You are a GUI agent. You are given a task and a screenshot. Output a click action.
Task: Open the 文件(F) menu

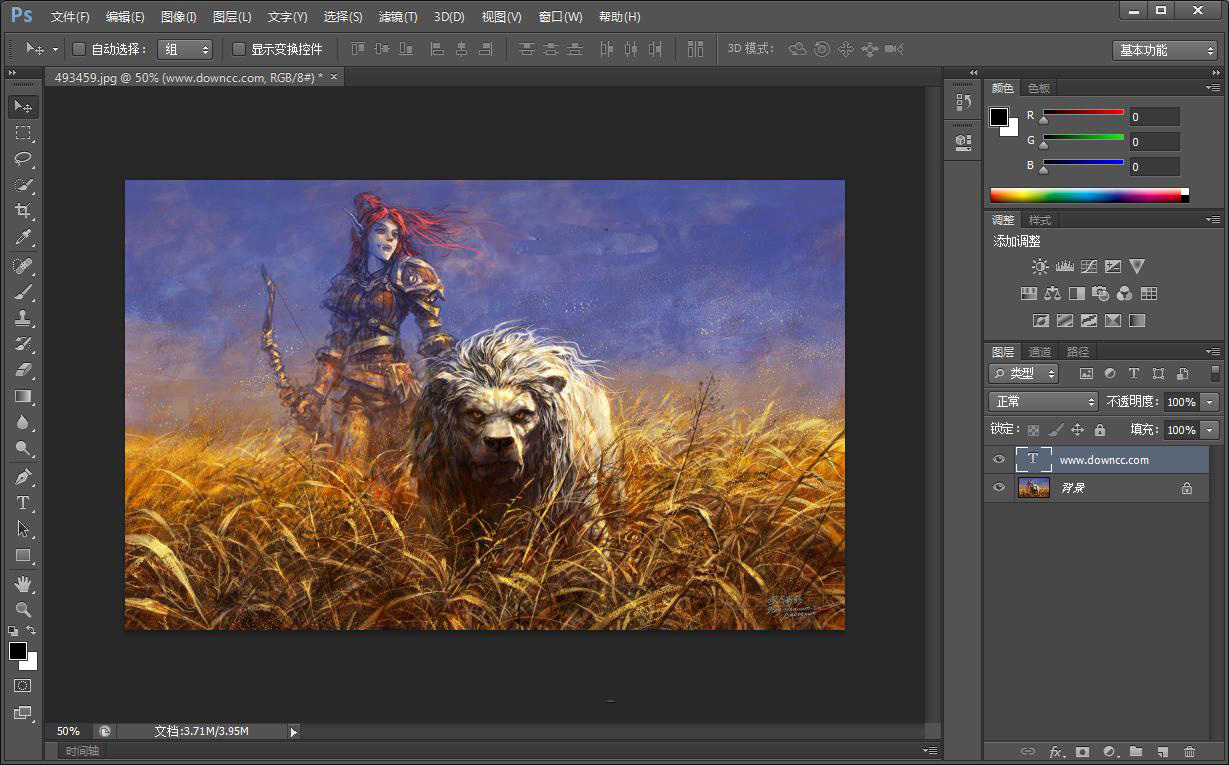click(x=70, y=17)
